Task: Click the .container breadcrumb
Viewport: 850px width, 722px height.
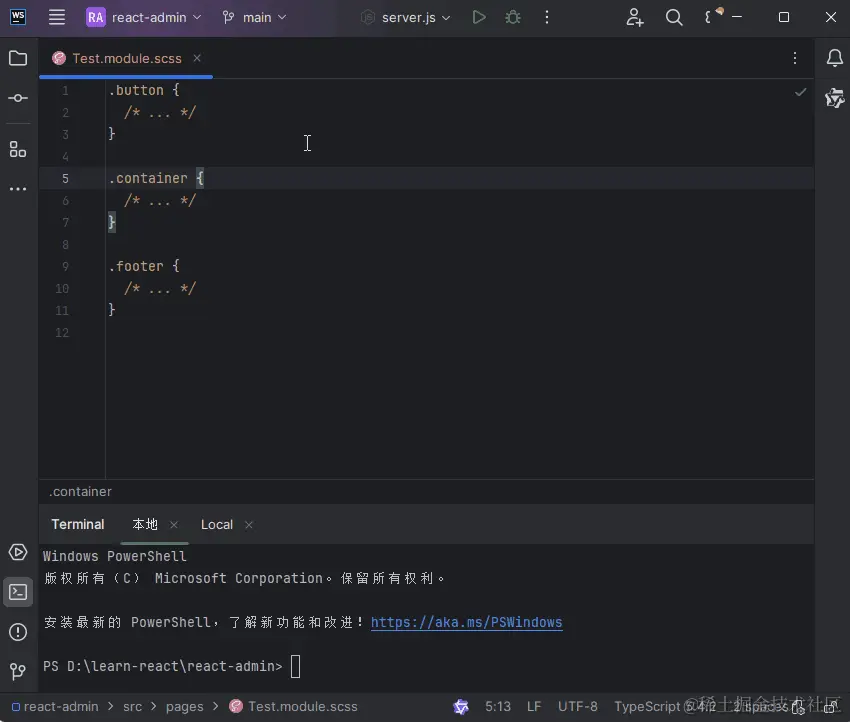Action: pos(80,492)
